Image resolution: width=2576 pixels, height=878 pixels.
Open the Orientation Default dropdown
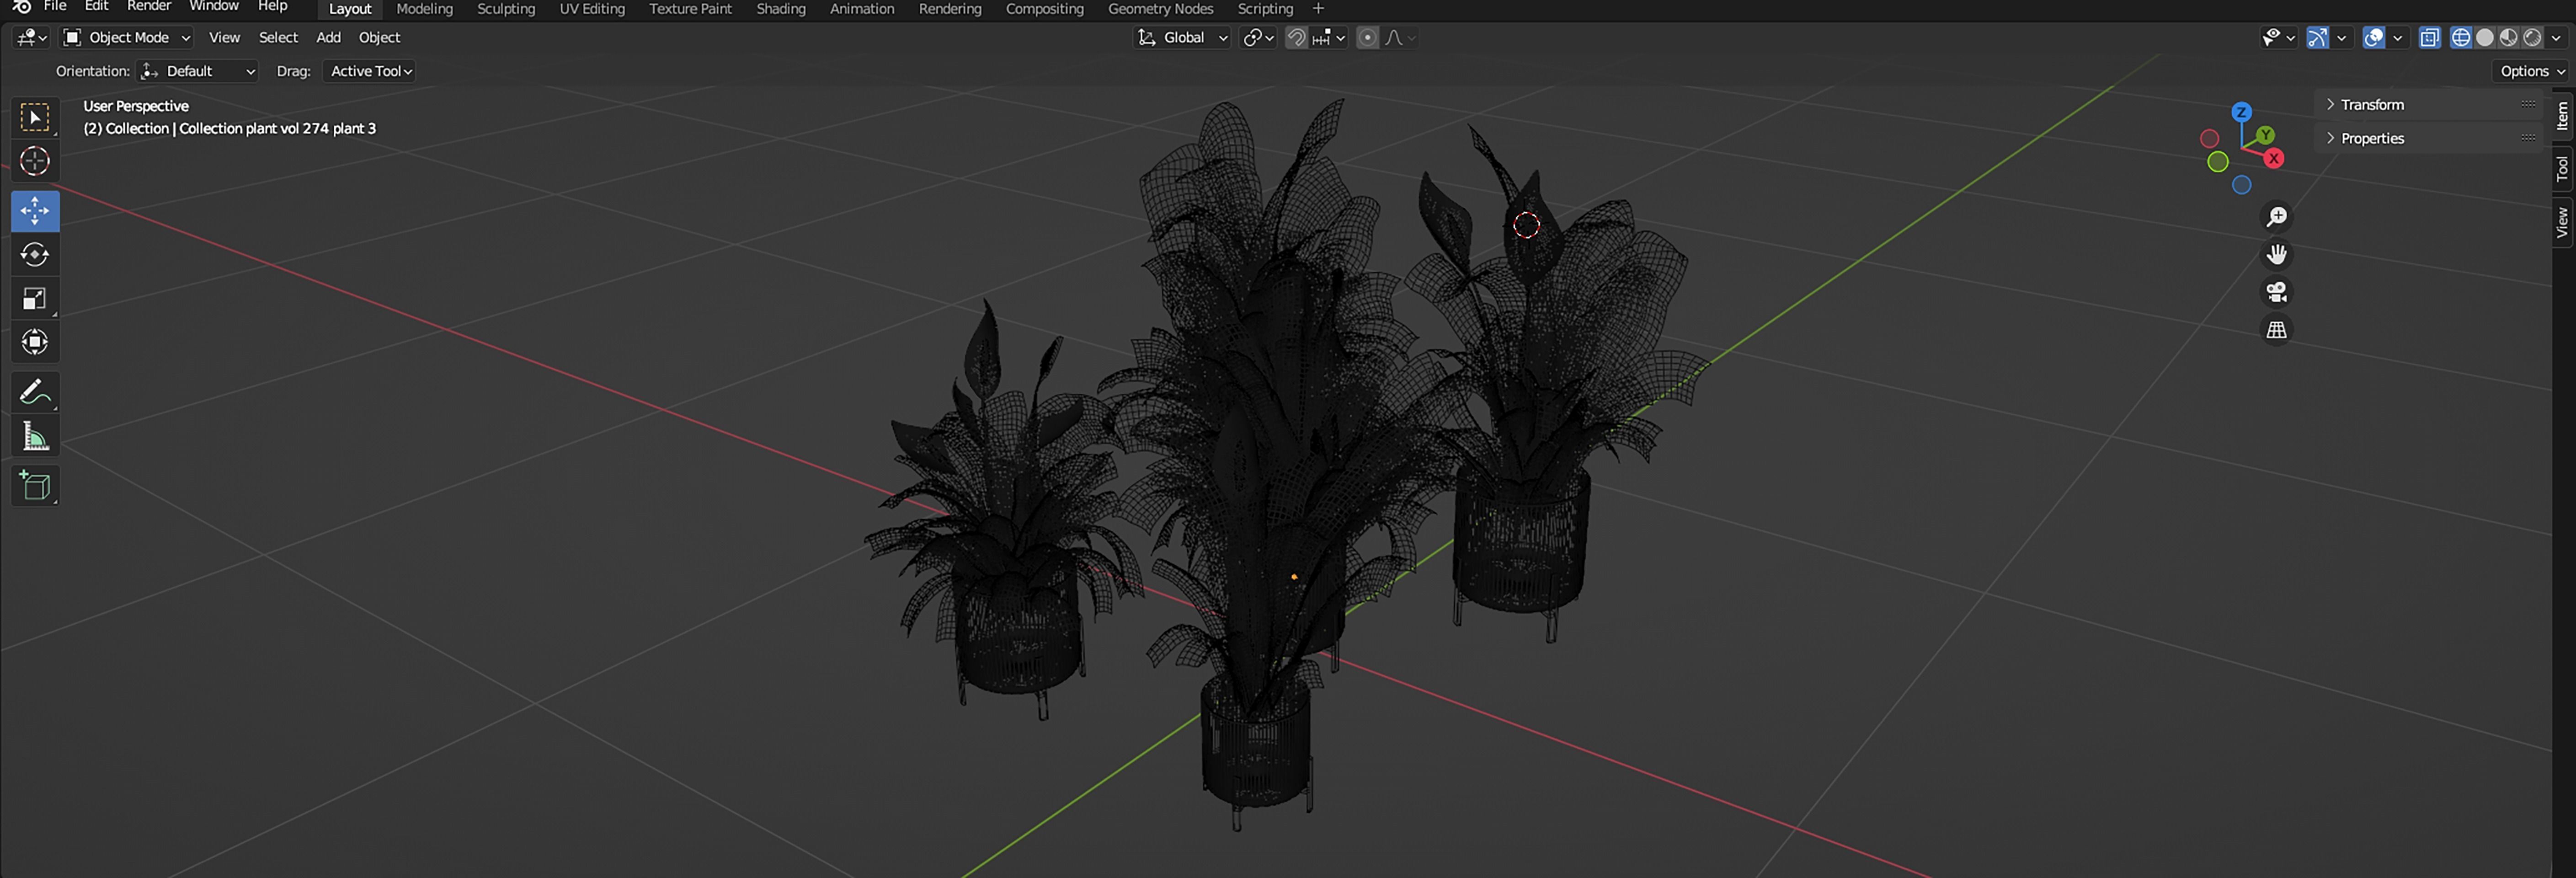coord(198,71)
